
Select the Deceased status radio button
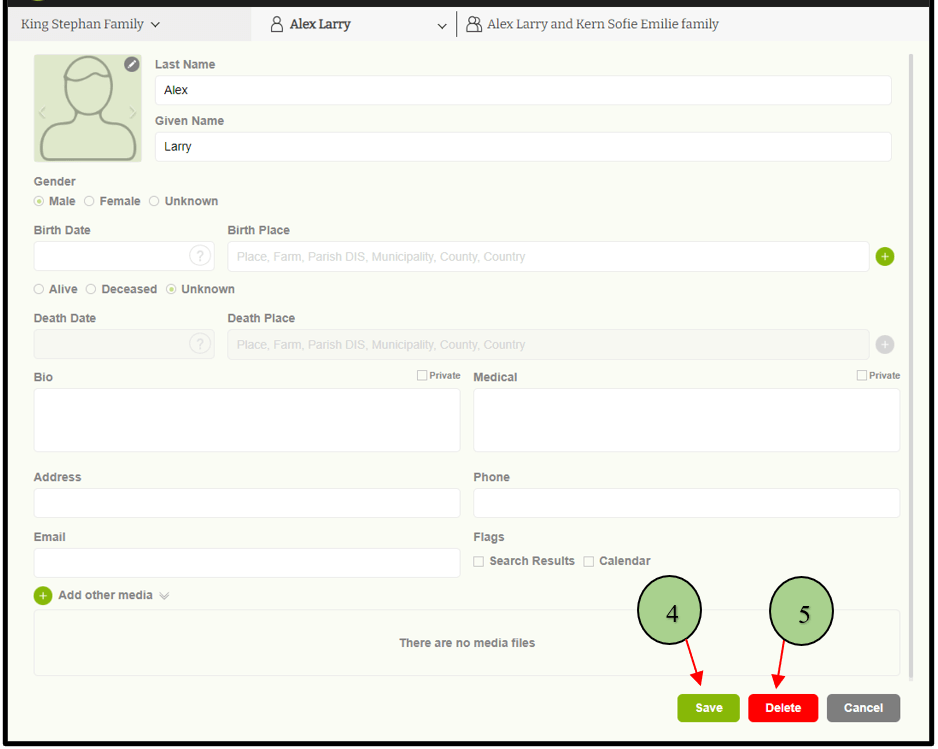(91, 290)
